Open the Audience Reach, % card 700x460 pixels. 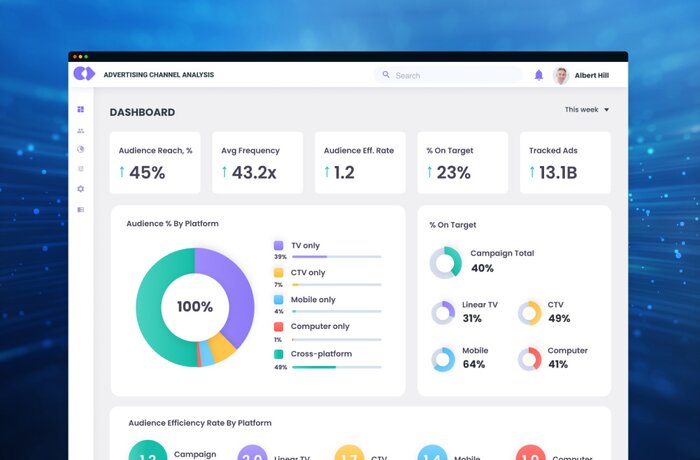(155, 163)
